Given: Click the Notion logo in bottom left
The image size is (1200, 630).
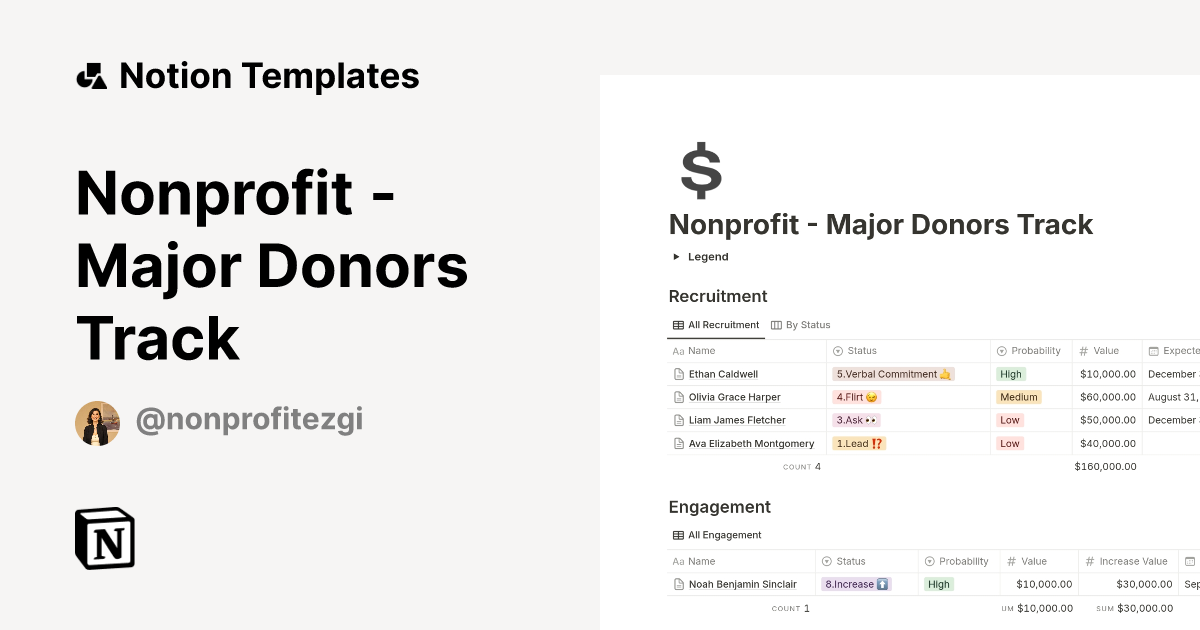Looking at the screenshot, I should 103,538.
